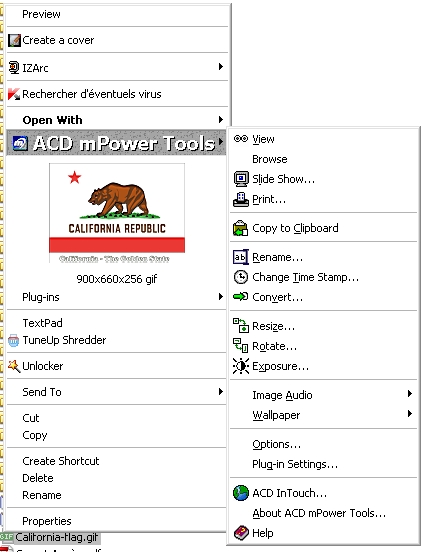Click the Exposure sun icon
Screen dimensions: 427x552
pyautogui.click(x=241, y=366)
